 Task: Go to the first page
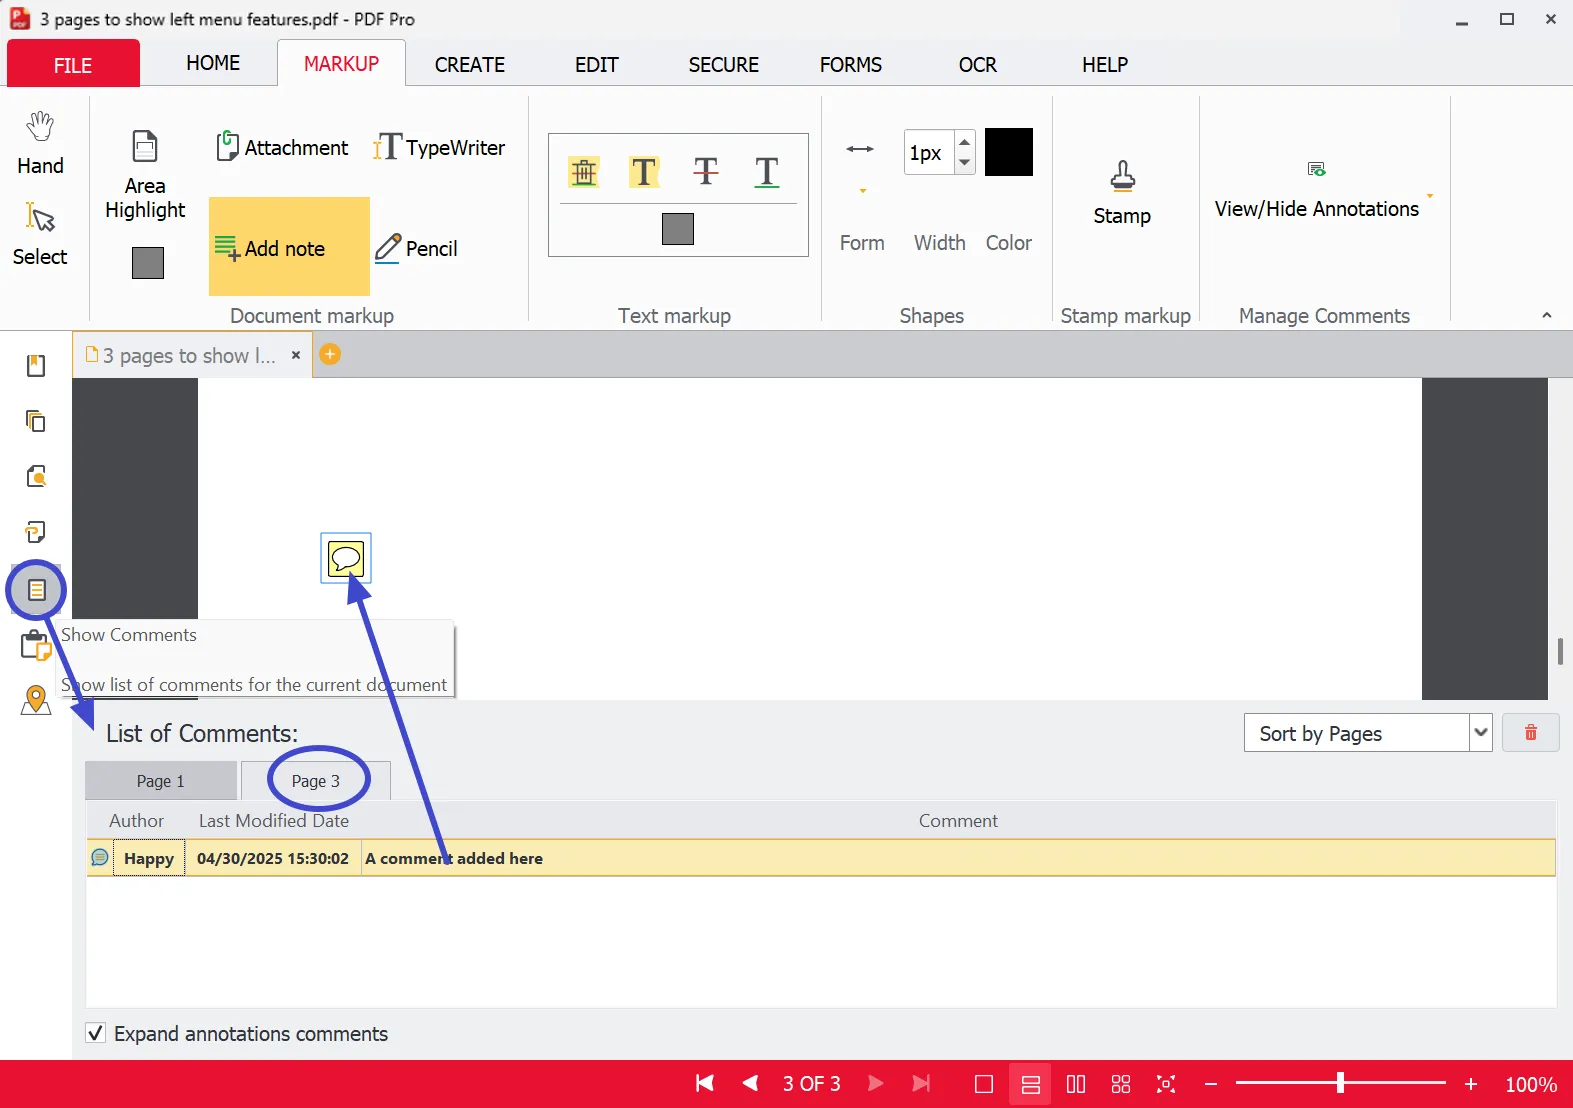point(705,1084)
